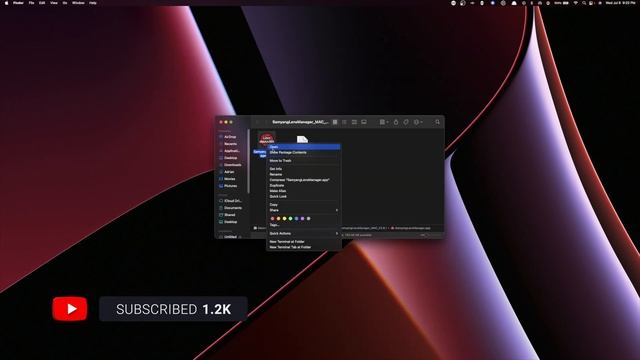640x360 pixels.
Task: Open the Apple menu
Action: click(7, 3)
